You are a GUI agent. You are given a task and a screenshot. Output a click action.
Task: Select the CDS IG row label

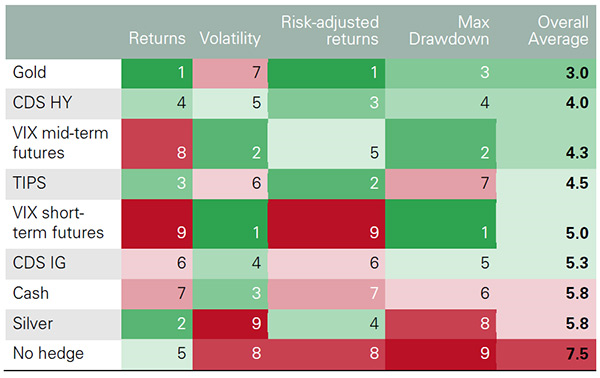39,263
